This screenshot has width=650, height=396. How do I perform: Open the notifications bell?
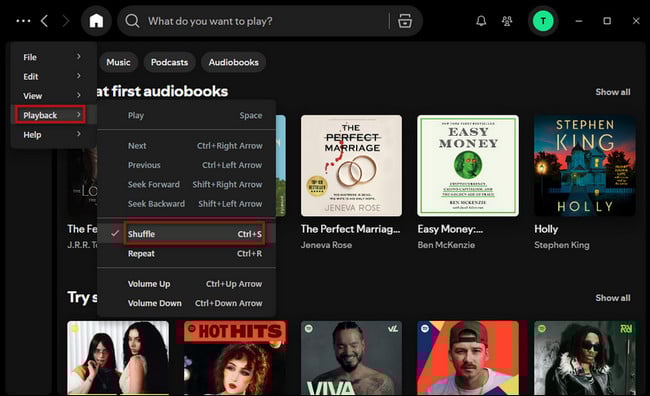481,21
